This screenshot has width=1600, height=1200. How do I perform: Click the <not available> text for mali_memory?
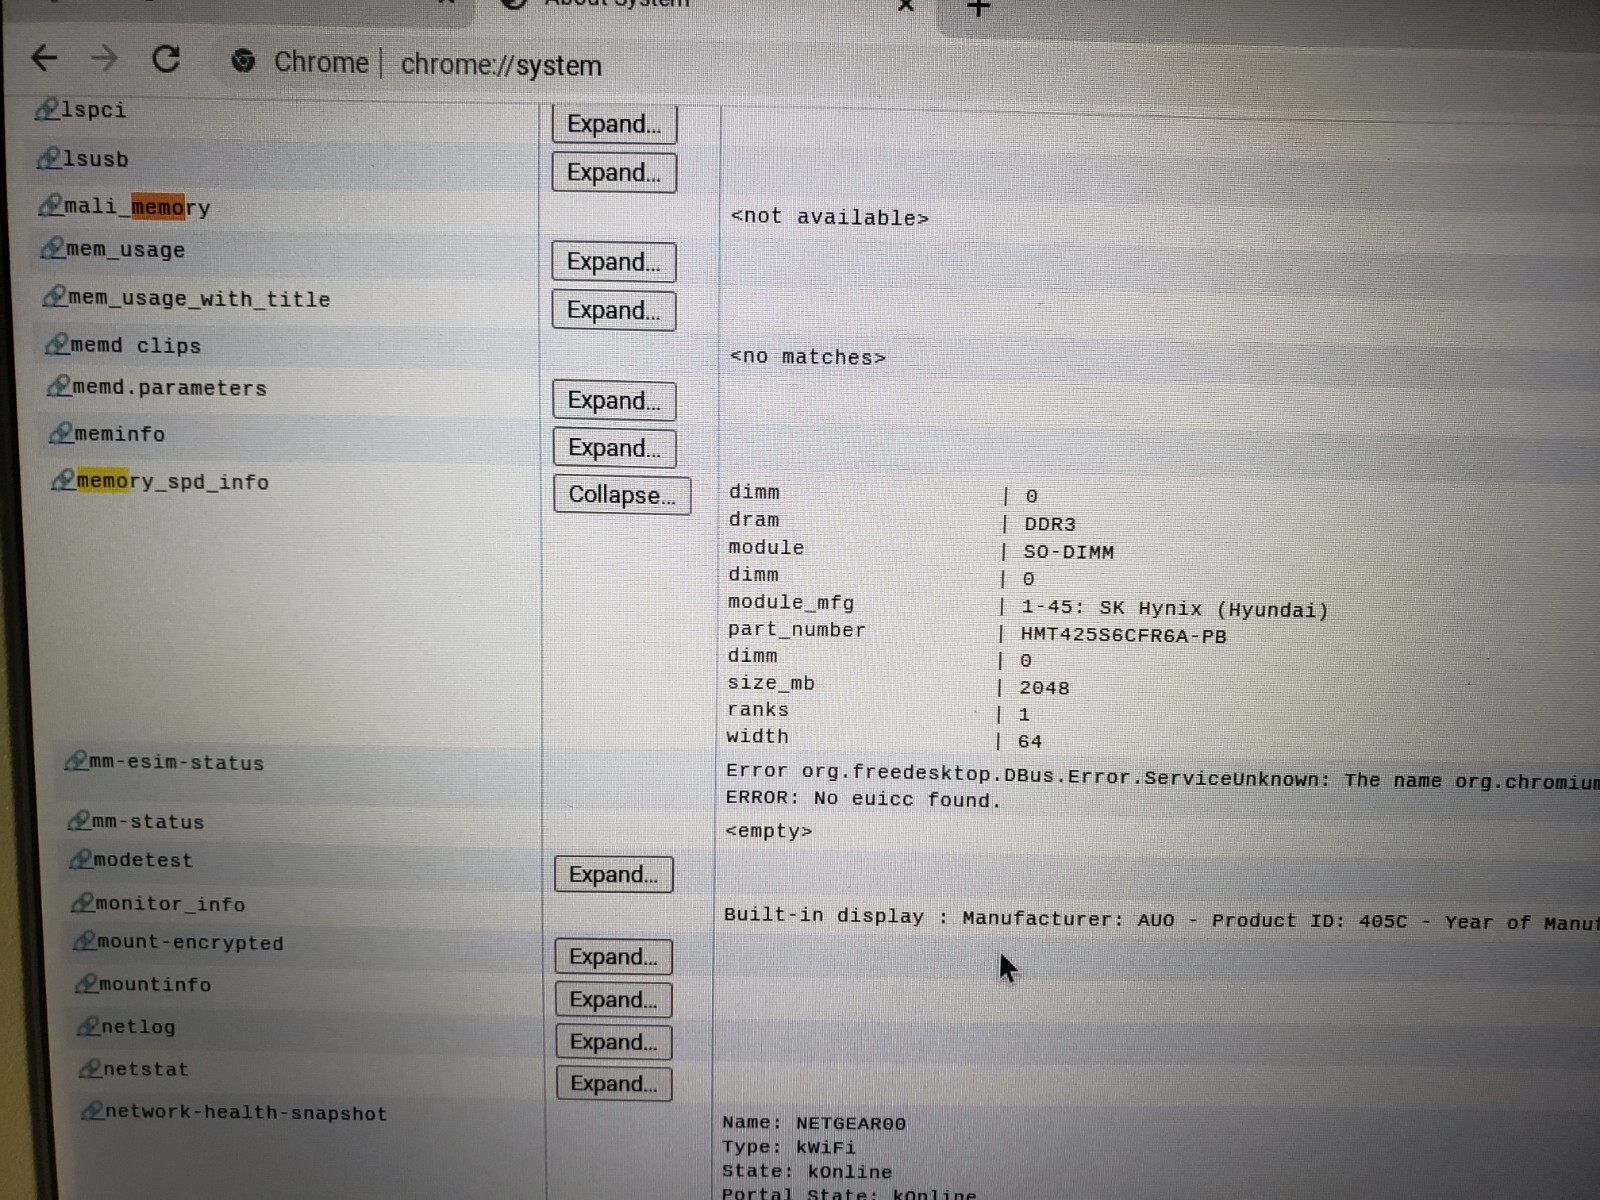pyautogui.click(x=830, y=217)
